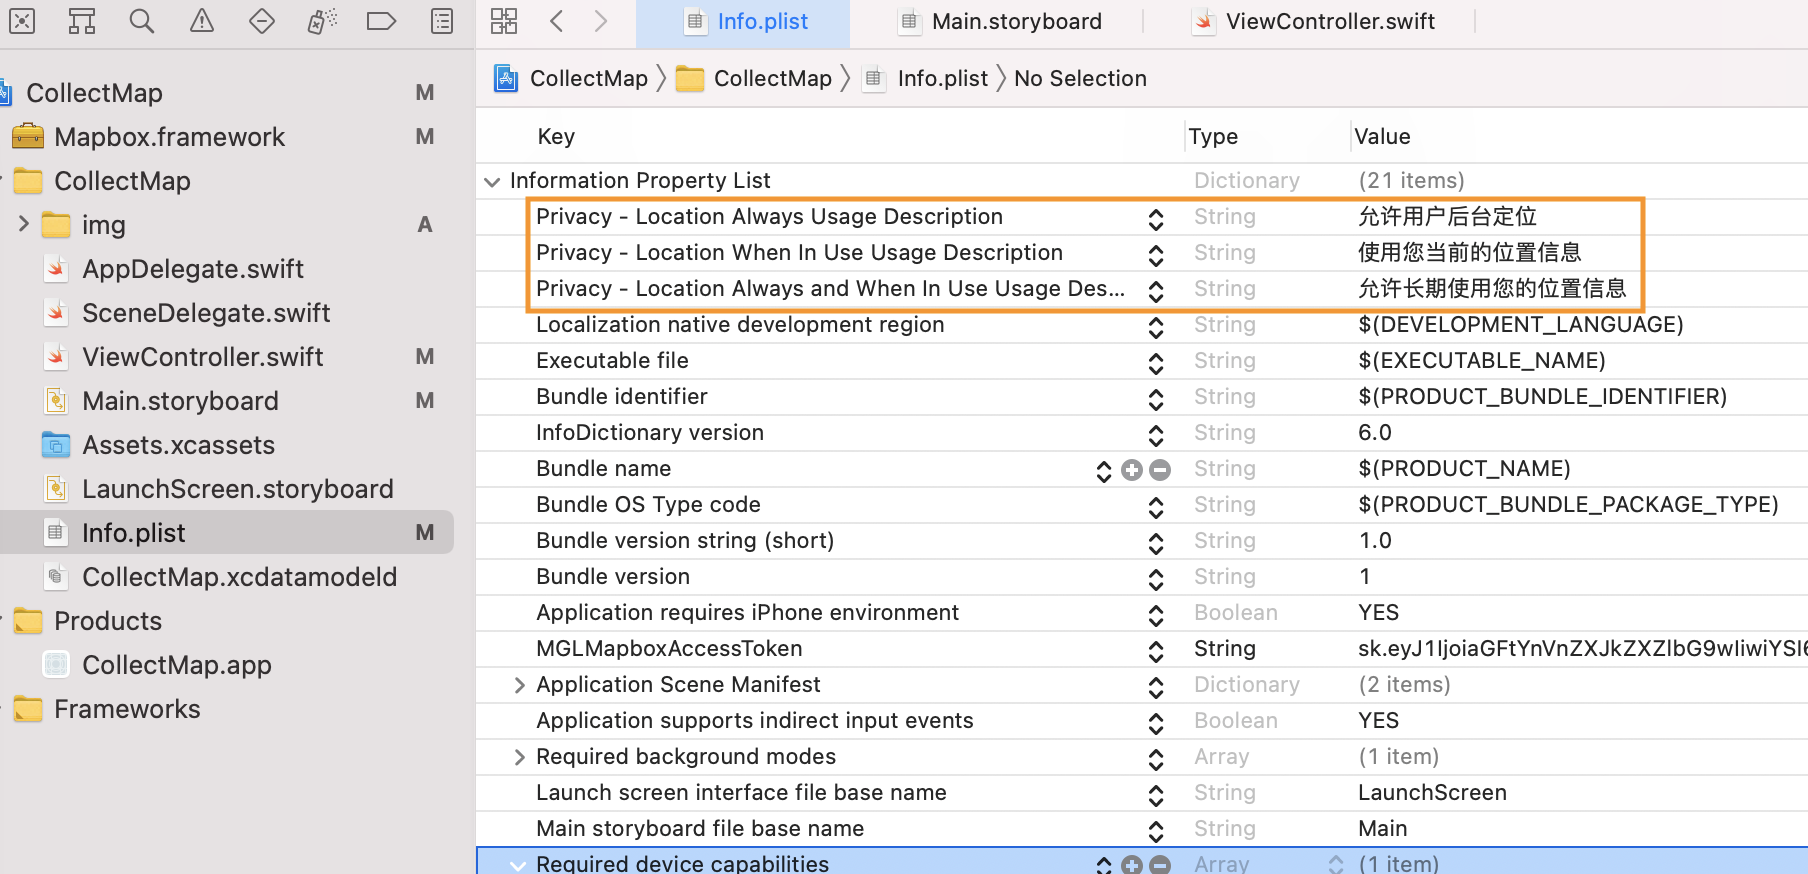Click Bundle OS Type code key

click(648, 505)
